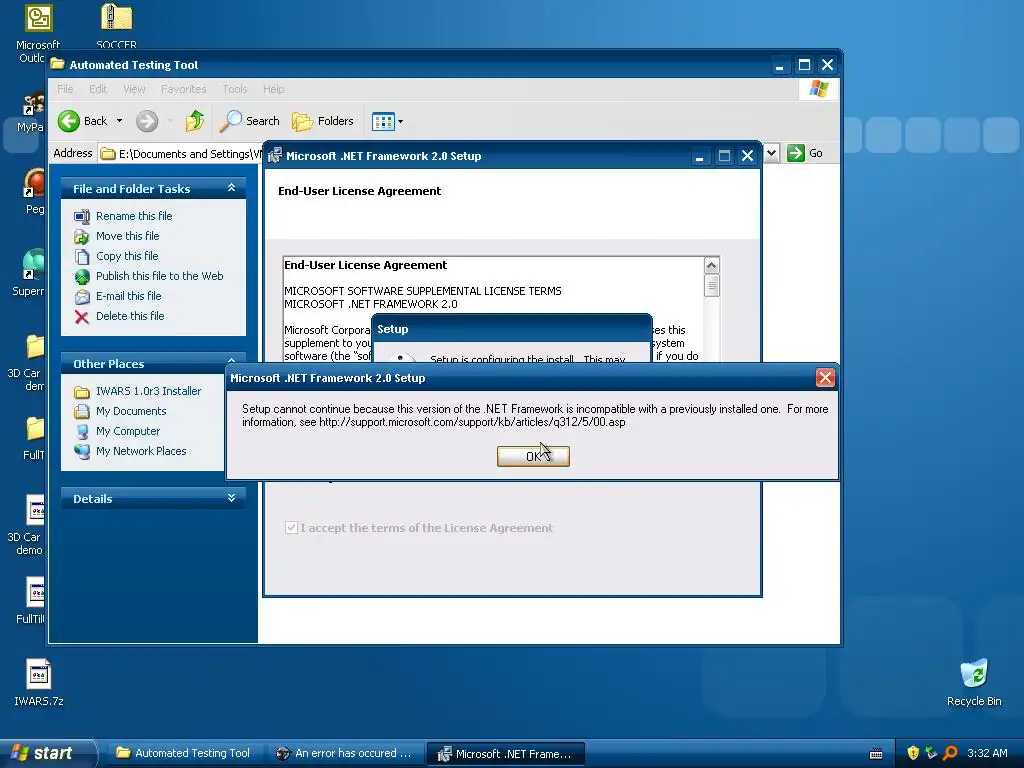Click the Copy this file link
The height and width of the screenshot is (768, 1024).
point(127,256)
